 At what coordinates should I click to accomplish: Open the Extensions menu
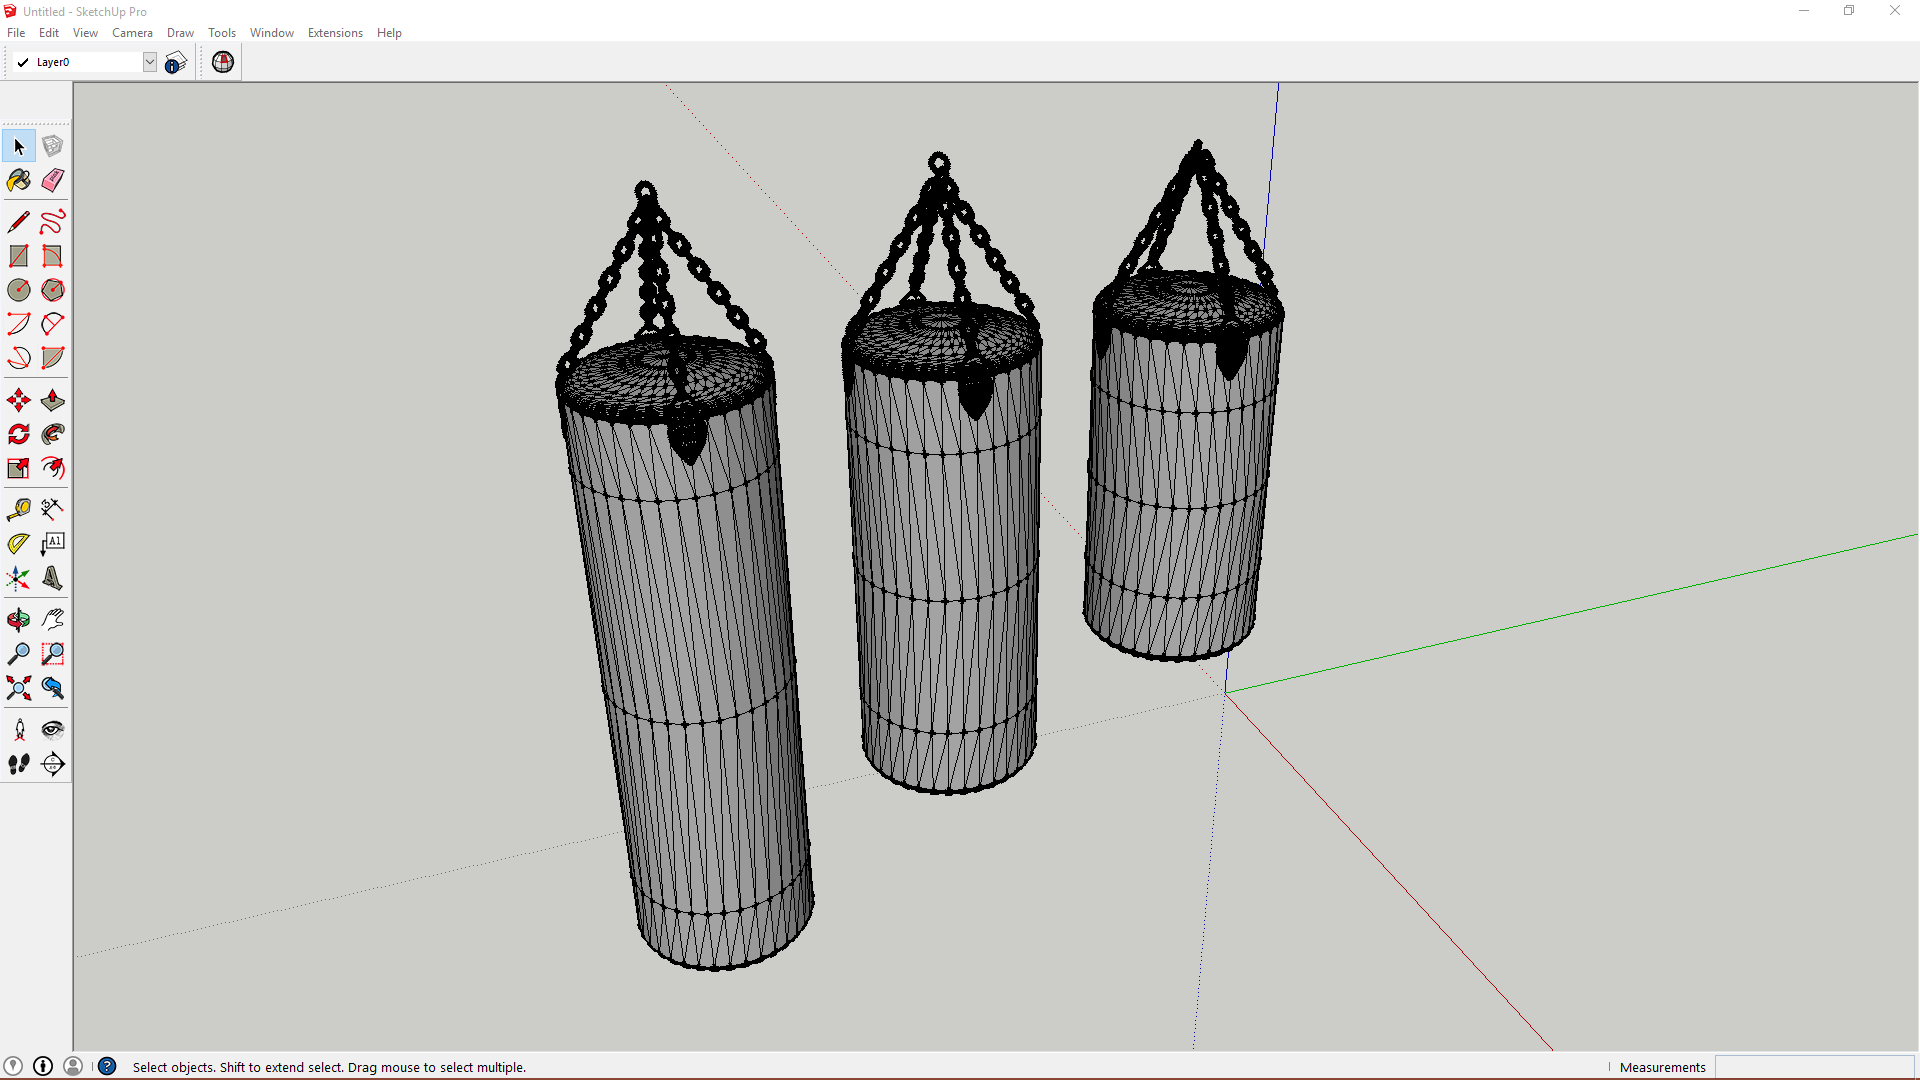335,33
